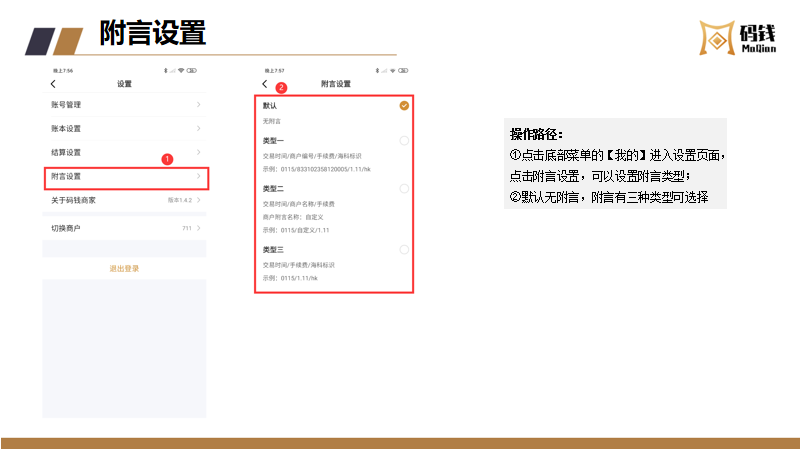
Task: Expand 结算设置 chevron arrow
Action: click(x=198, y=152)
